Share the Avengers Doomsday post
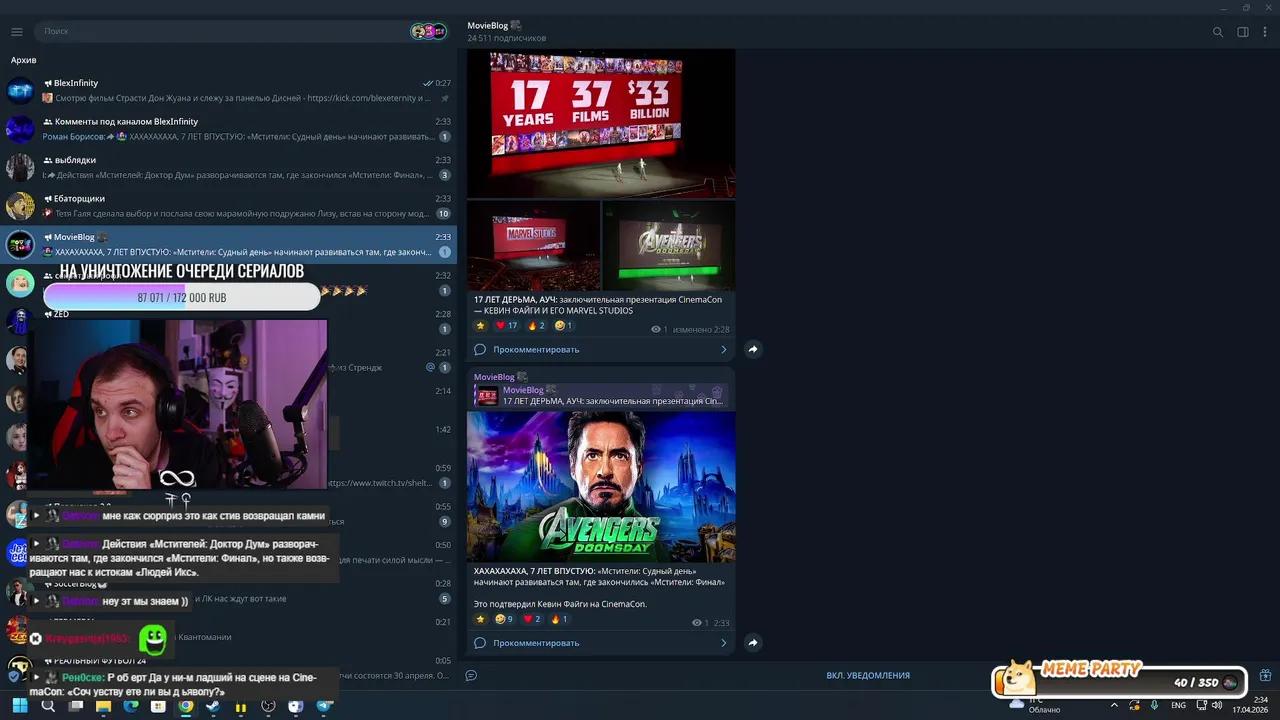This screenshot has height=720, width=1280. pyautogui.click(x=753, y=643)
